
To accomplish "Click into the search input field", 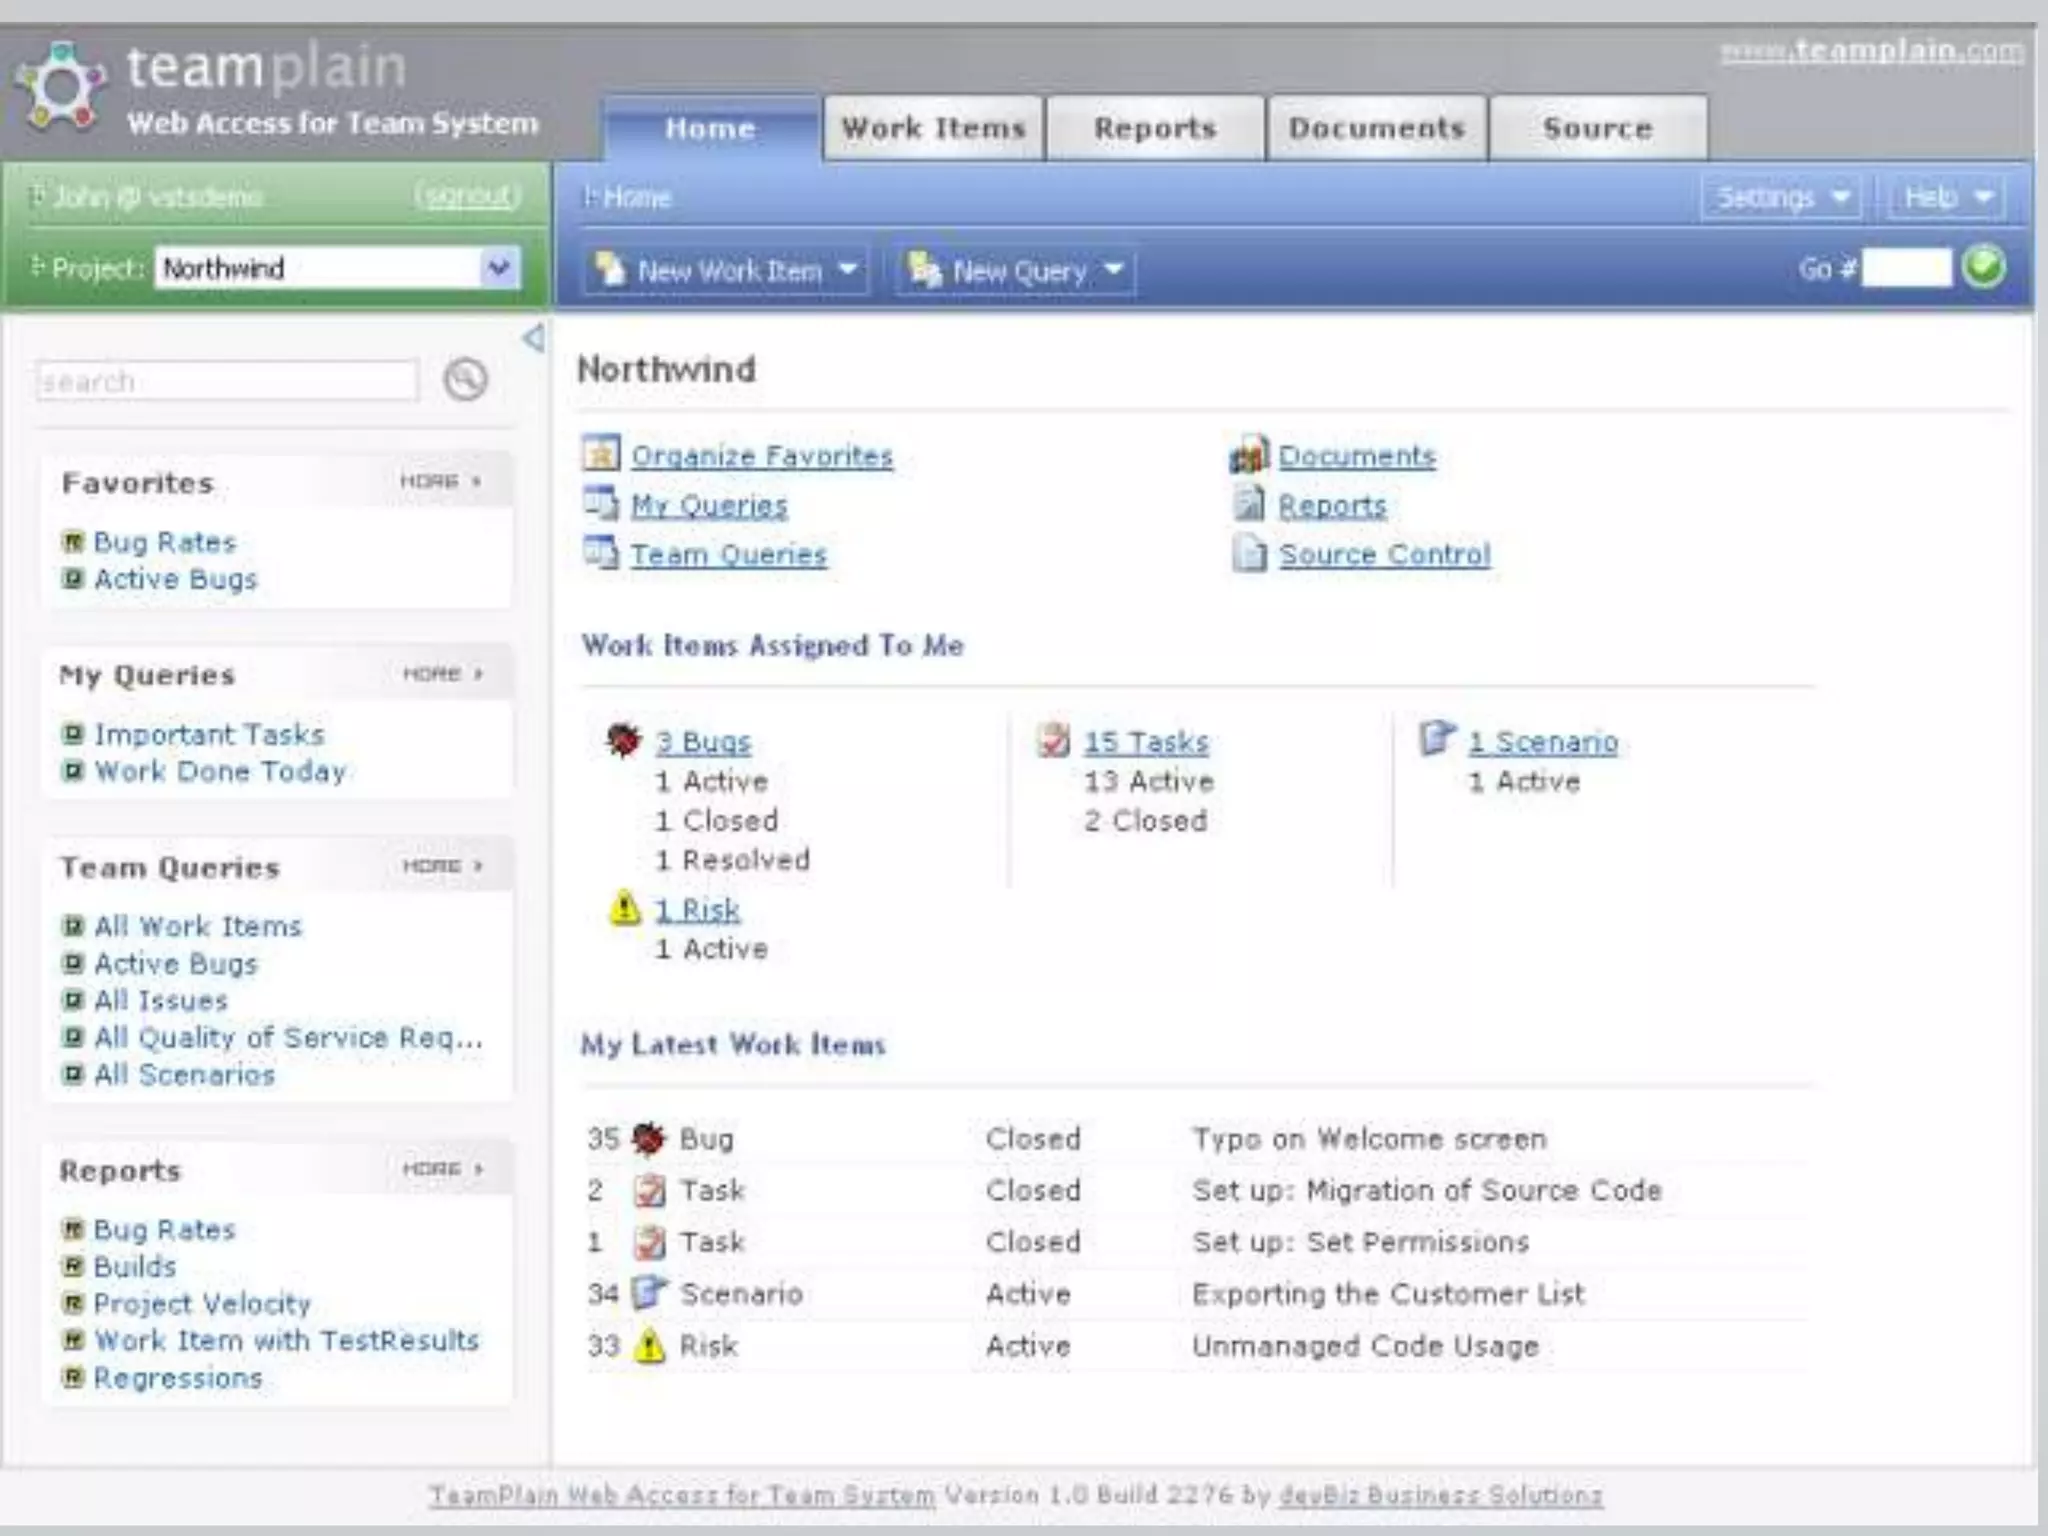I will (x=227, y=381).
